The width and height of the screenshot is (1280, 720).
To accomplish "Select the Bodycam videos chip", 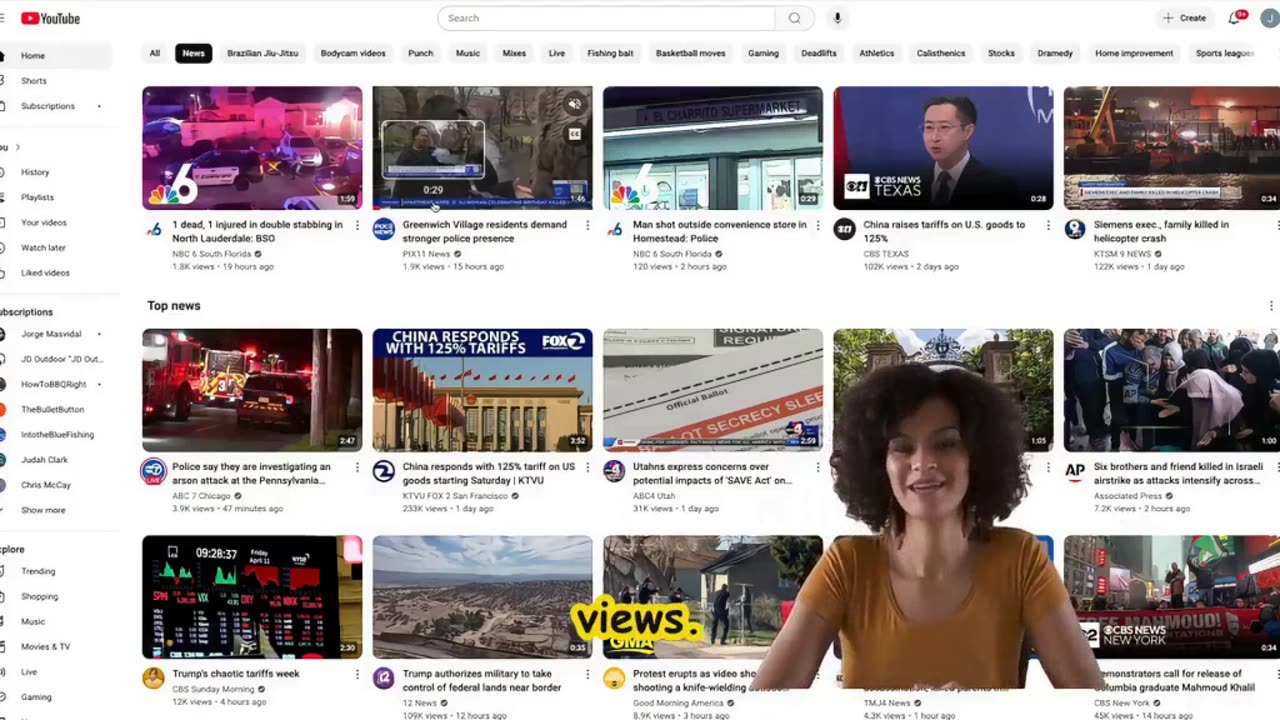I will (x=353, y=53).
